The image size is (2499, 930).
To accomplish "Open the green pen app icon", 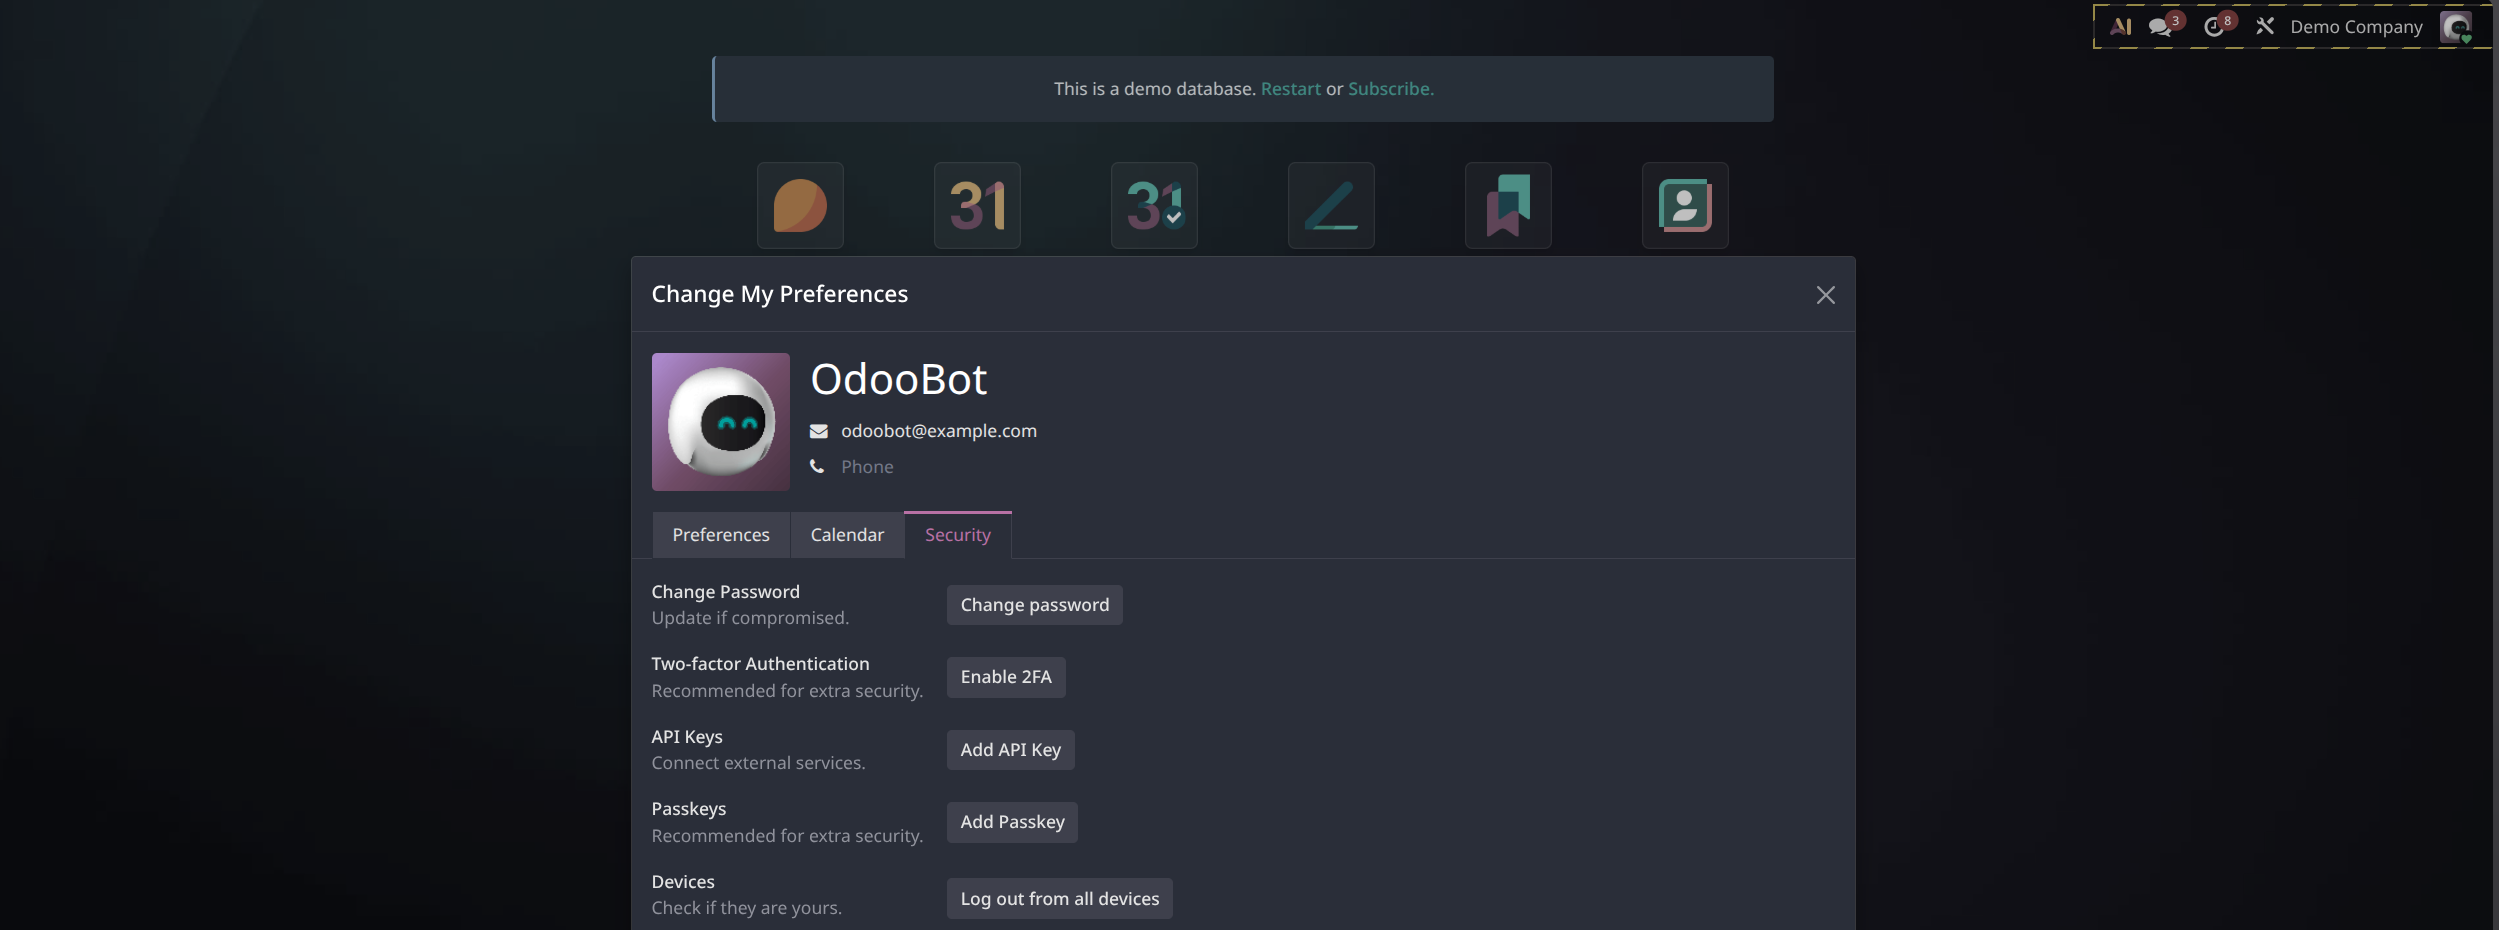I will (1331, 205).
